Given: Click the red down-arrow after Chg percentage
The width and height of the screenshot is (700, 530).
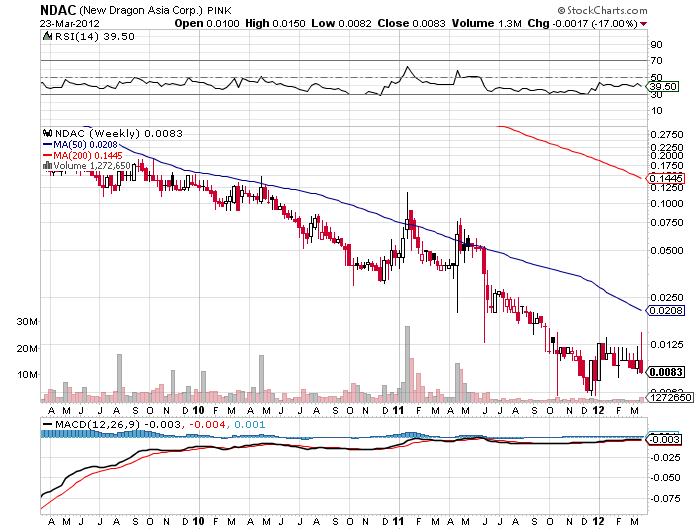Looking at the screenshot, I should pyautogui.click(x=643, y=24).
